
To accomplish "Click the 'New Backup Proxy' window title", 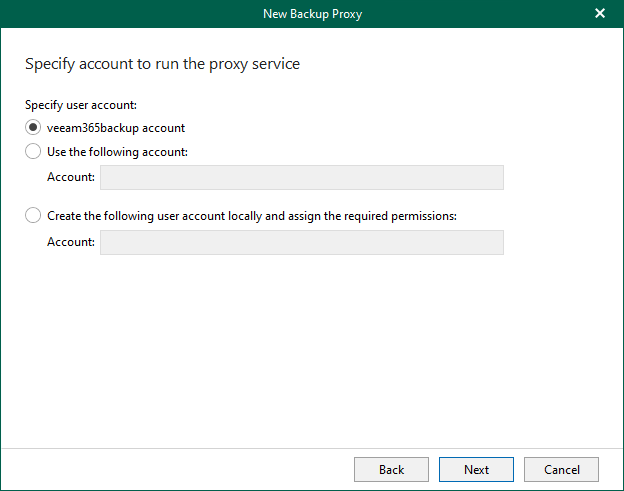I will pyautogui.click(x=311, y=13).
